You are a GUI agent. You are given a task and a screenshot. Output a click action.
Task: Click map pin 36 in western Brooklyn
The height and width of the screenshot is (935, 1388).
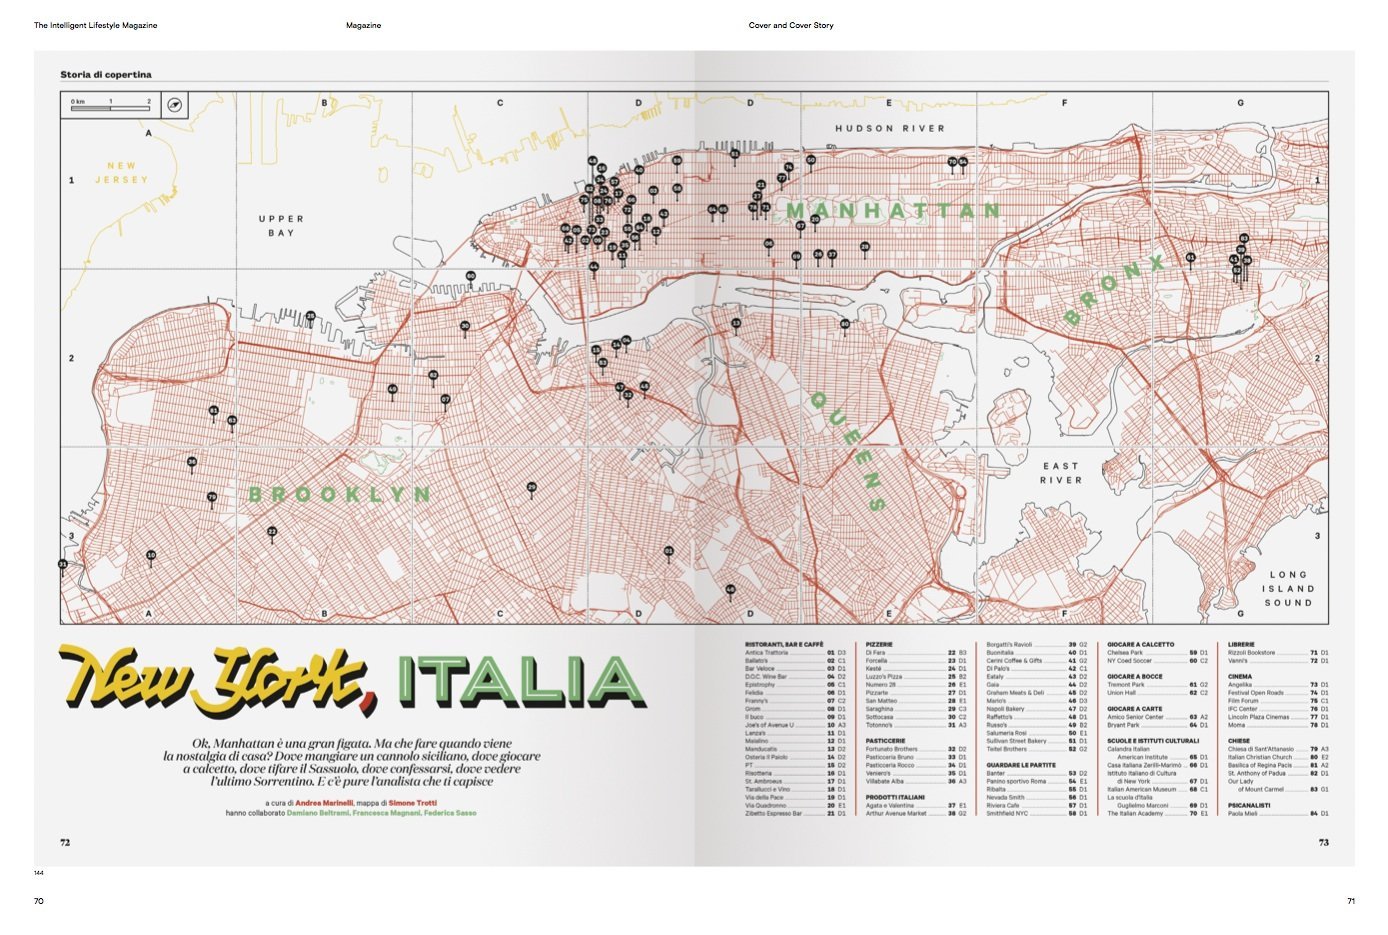pyautogui.click(x=192, y=463)
